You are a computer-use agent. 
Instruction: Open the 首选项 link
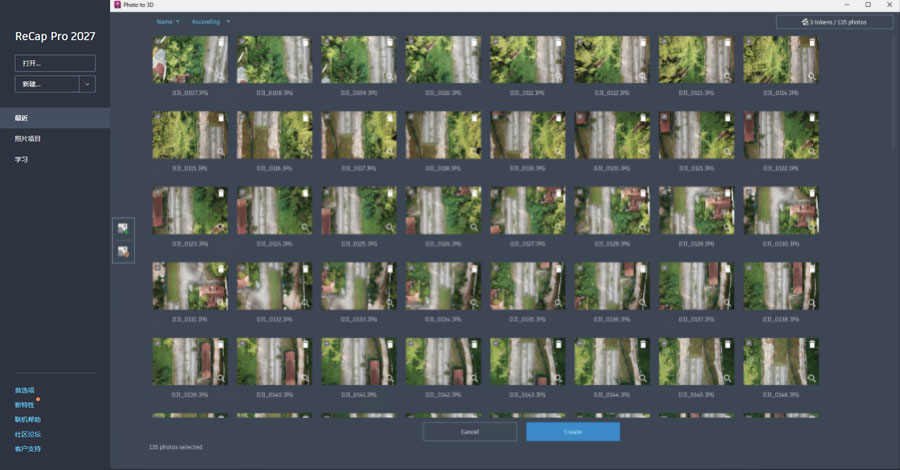click(x=25, y=390)
